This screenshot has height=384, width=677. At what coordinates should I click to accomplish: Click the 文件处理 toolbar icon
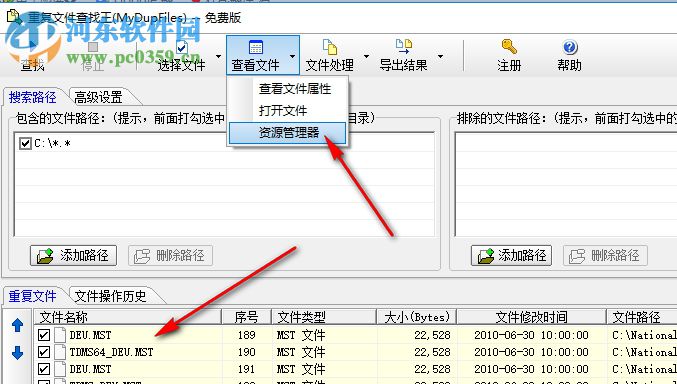coord(329,48)
